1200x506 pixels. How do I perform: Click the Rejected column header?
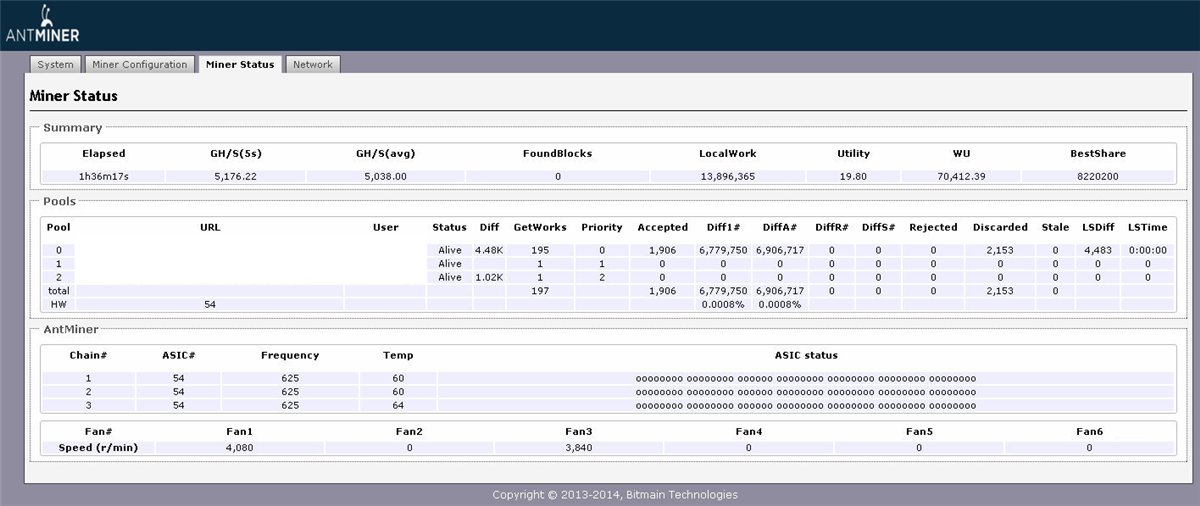point(933,227)
